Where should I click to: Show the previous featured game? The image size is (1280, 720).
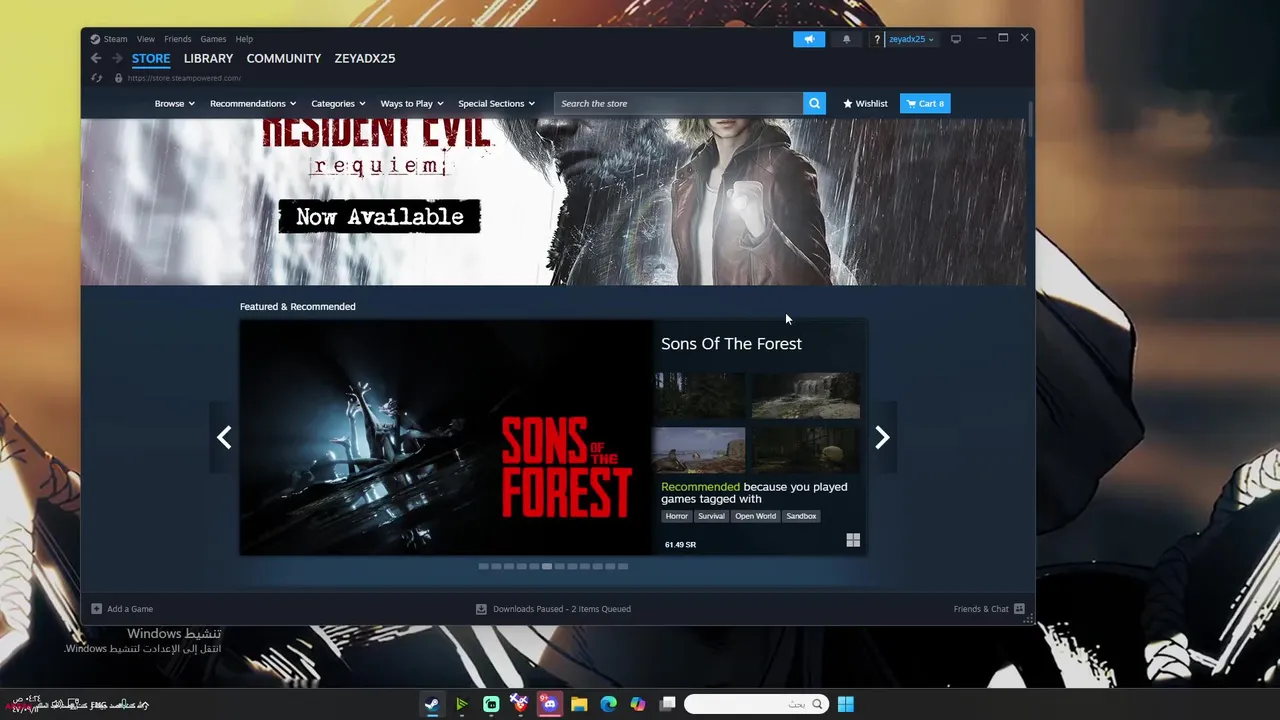point(224,437)
